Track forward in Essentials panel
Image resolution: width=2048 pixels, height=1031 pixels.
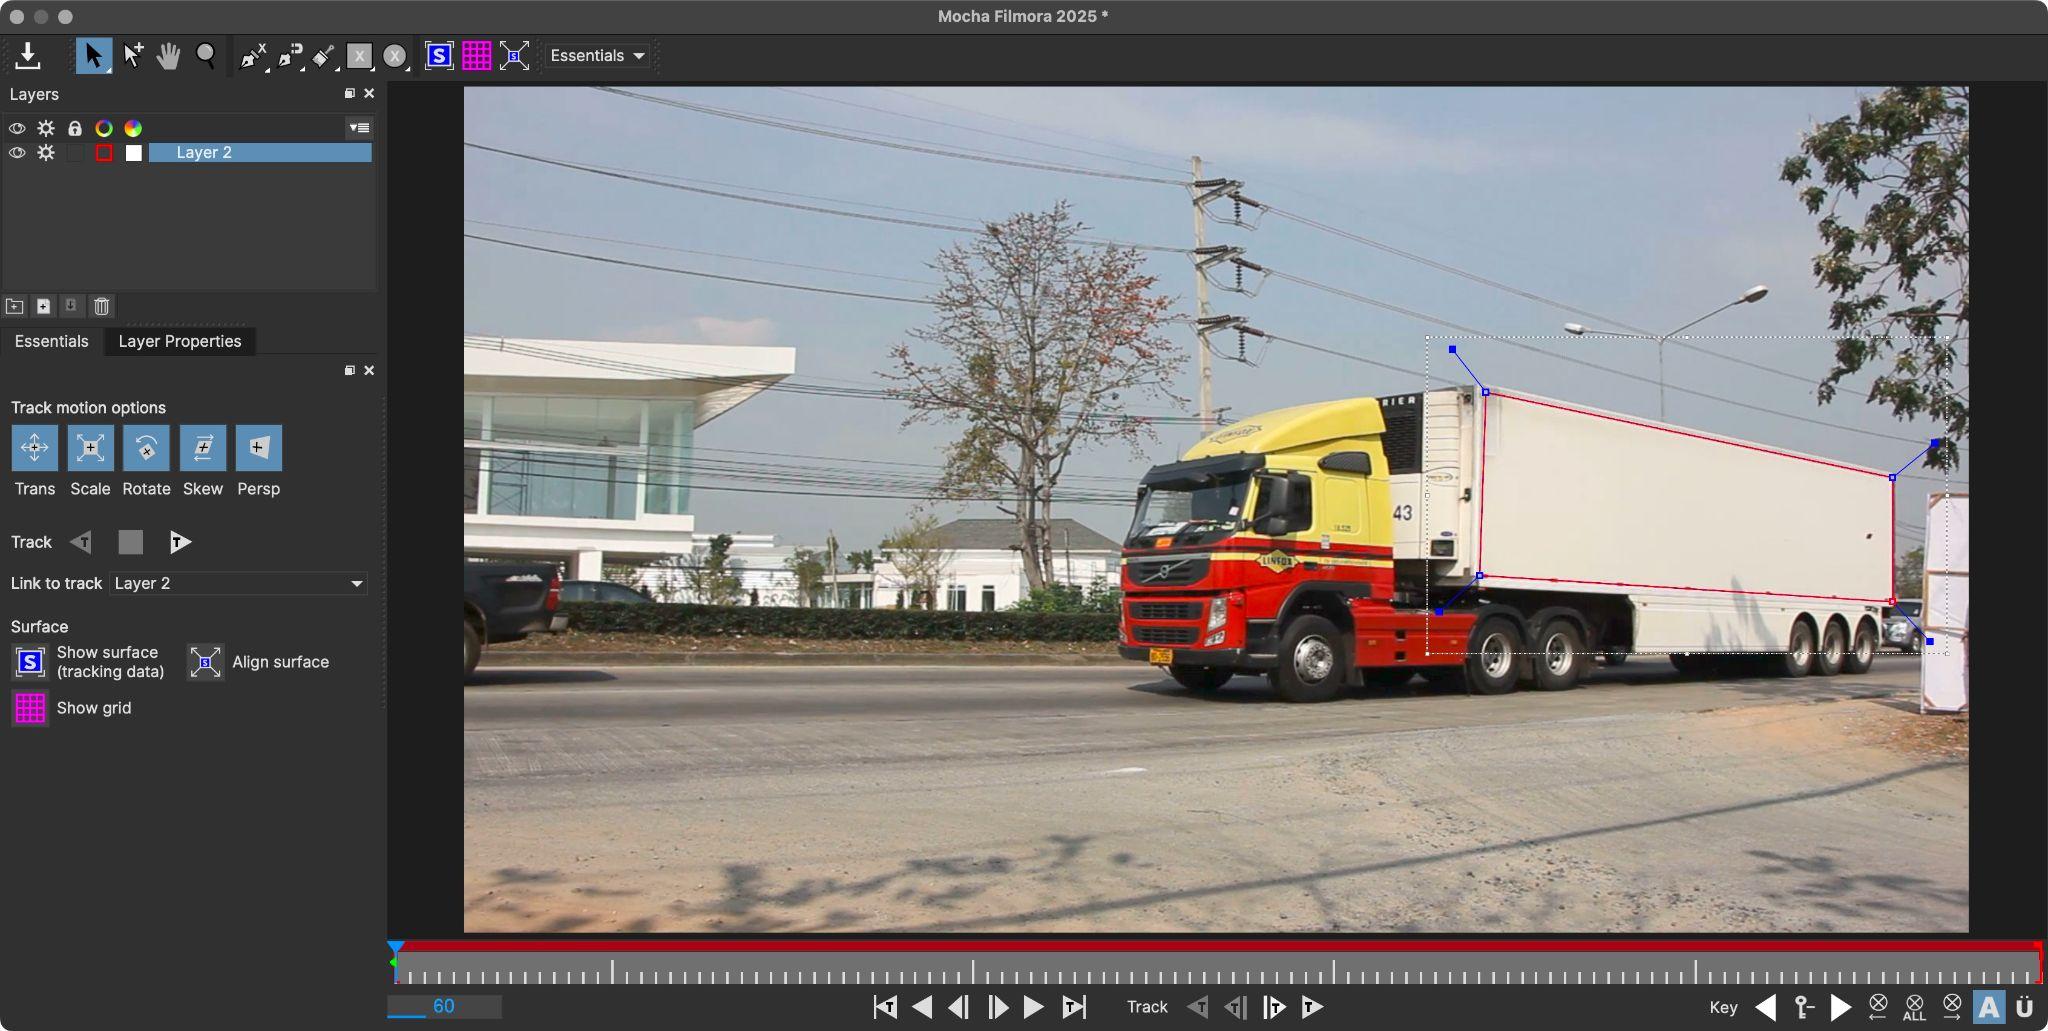(180, 542)
